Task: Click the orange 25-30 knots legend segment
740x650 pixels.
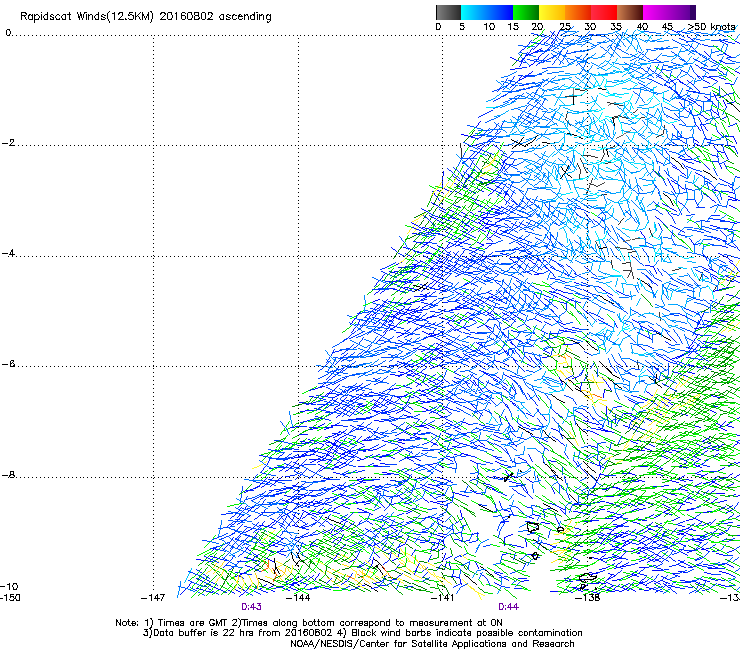Action: 578,12
